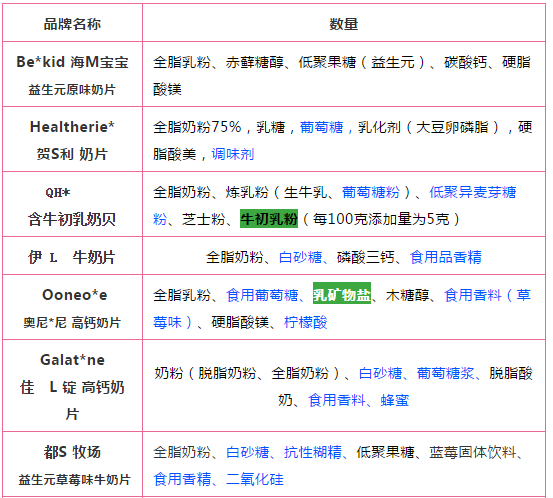Click the 乳化剂（大豆卵磷脂） text
This screenshot has width=553, height=498.
(x=429, y=127)
